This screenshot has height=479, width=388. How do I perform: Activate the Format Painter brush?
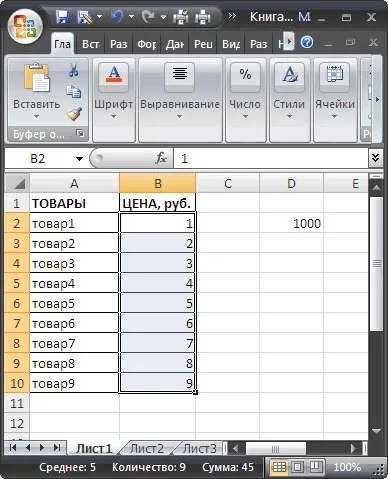(x=74, y=114)
